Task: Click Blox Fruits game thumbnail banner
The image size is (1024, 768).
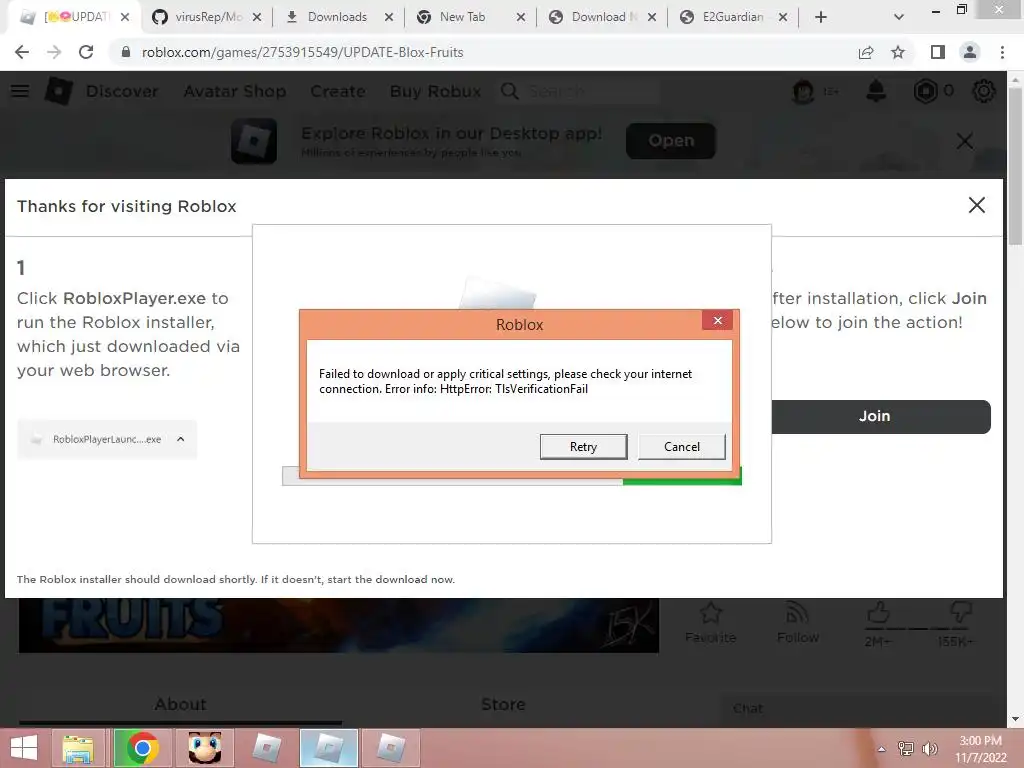Action: click(x=338, y=625)
